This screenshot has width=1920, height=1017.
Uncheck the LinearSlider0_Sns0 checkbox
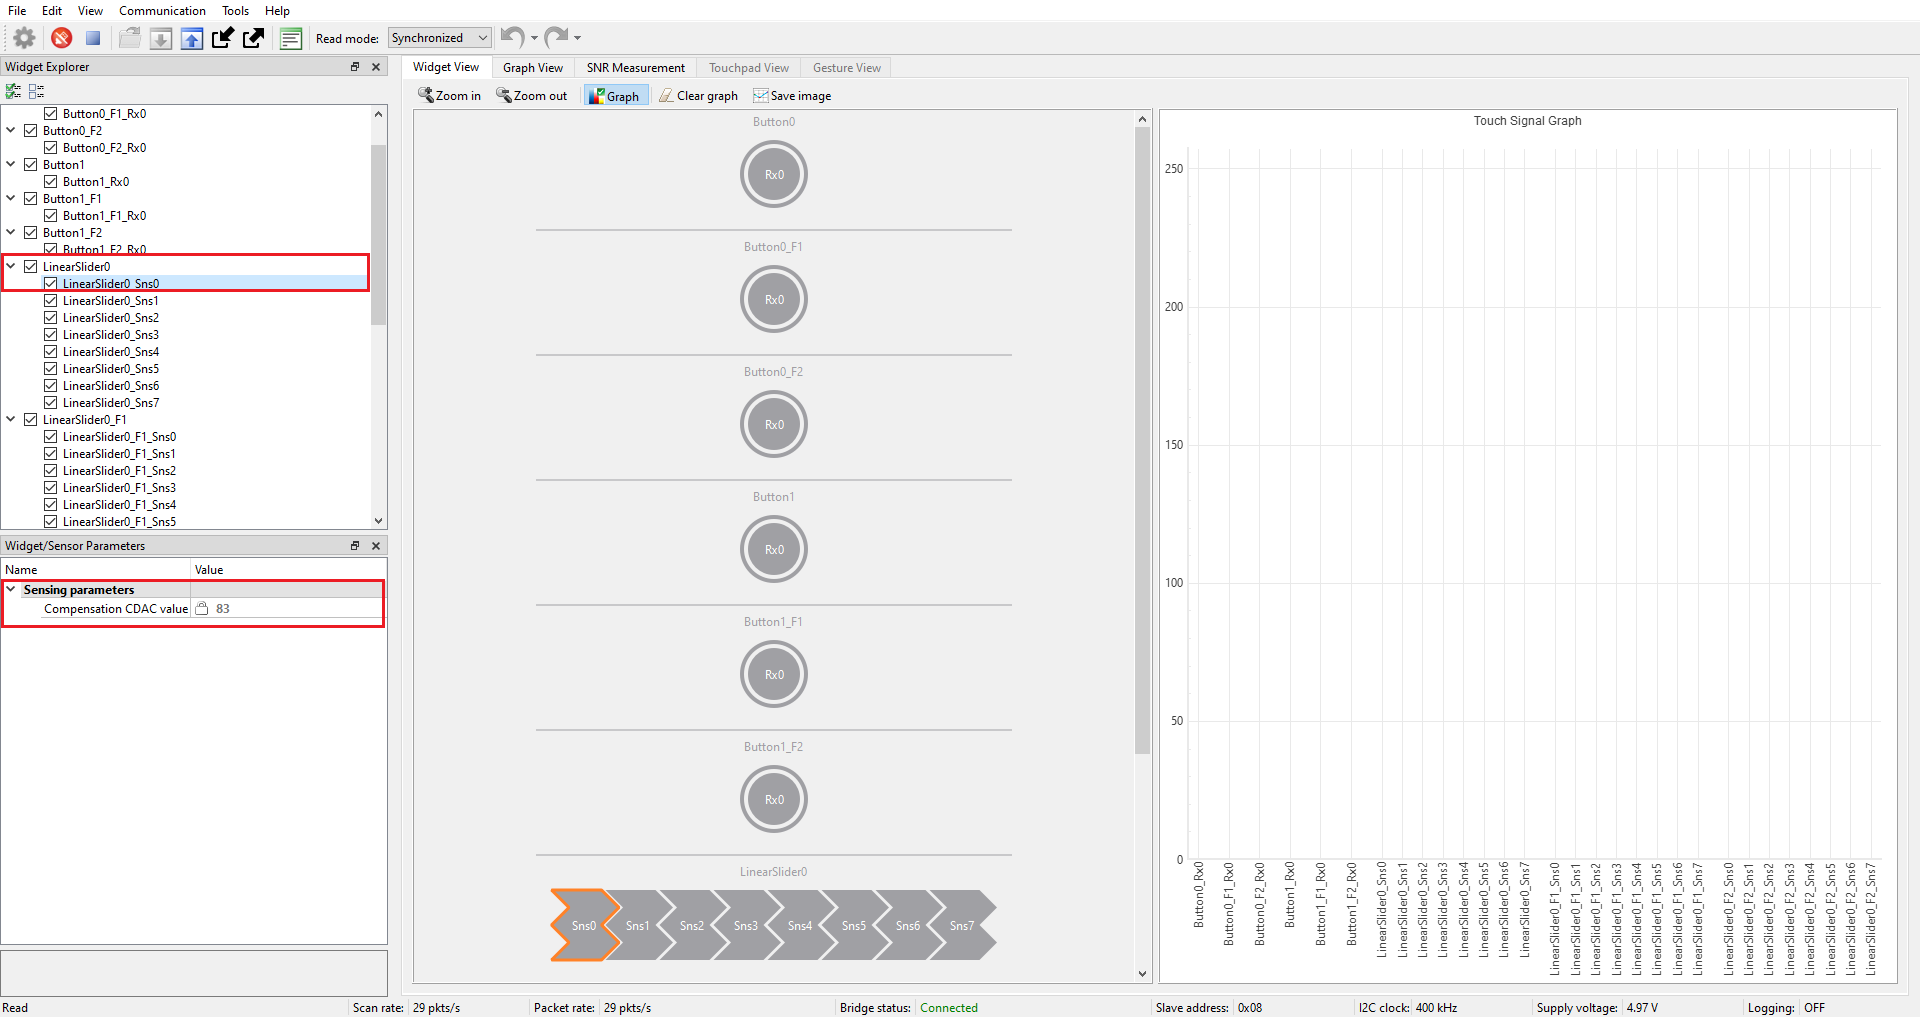click(51, 284)
